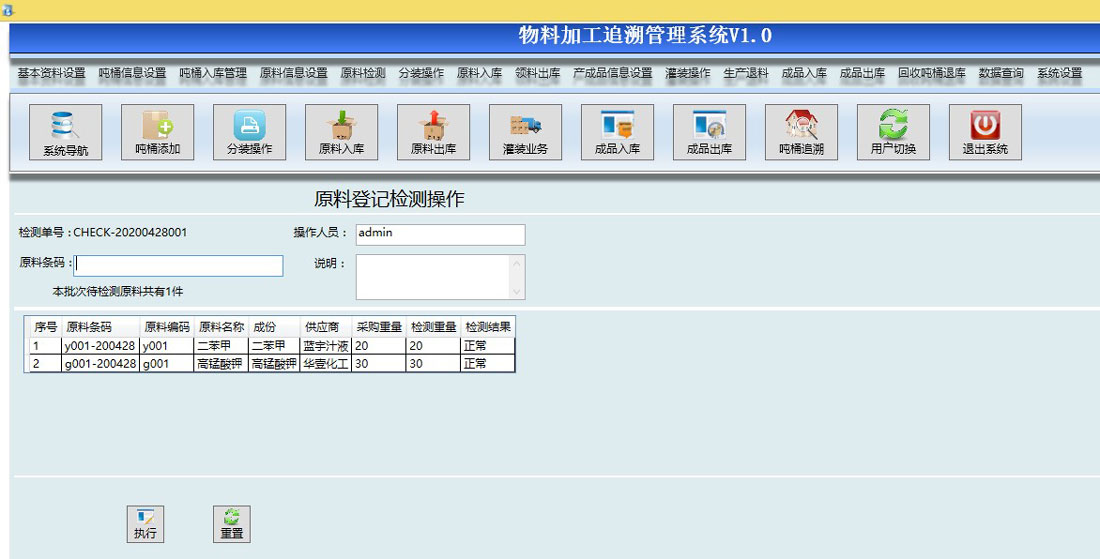The height and width of the screenshot is (559, 1100).
Task: Click the 执行 button icon
Action: [x=145, y=524]
